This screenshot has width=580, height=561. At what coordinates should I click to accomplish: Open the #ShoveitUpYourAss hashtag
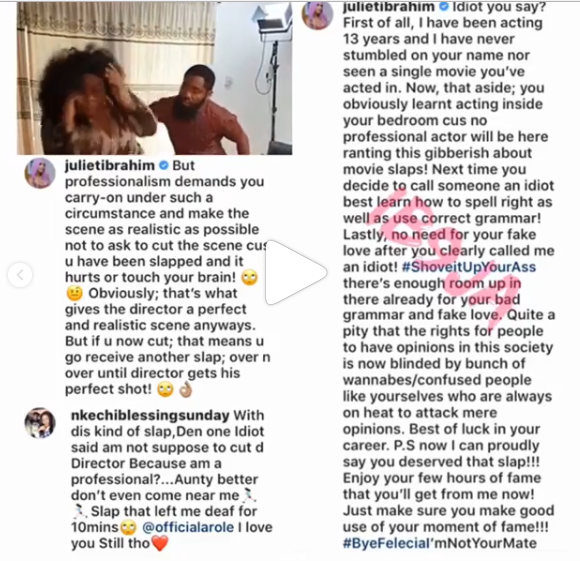pyautogui.click(x=469, y=267)
